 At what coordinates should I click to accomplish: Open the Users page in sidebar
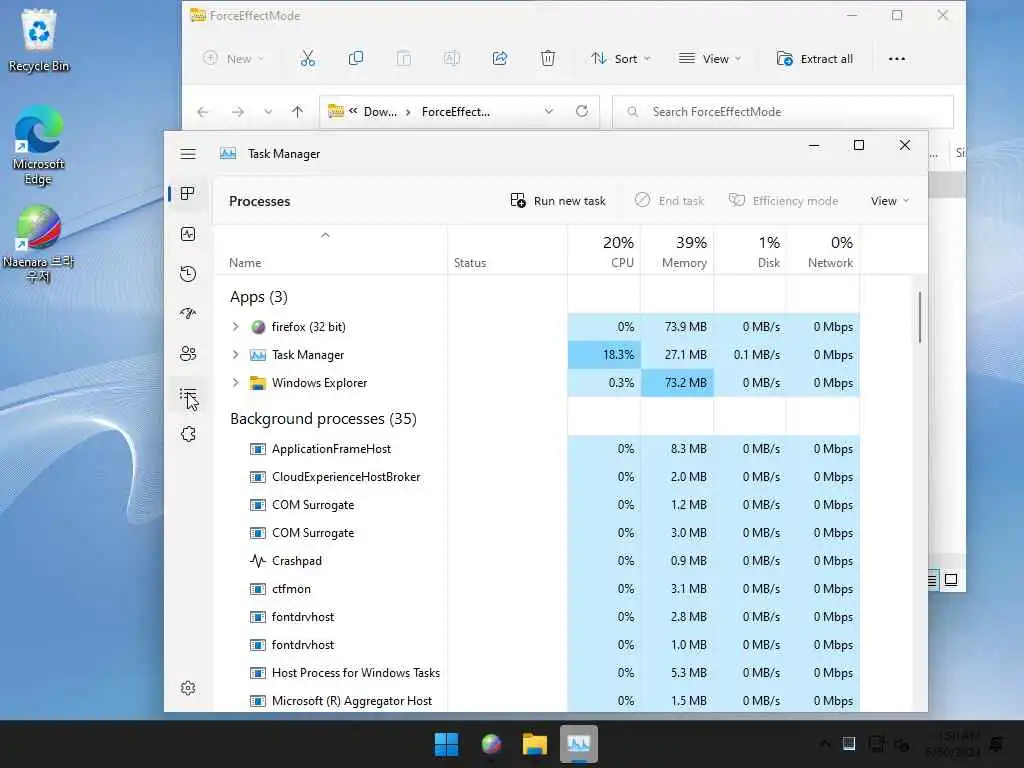(188, 354)
